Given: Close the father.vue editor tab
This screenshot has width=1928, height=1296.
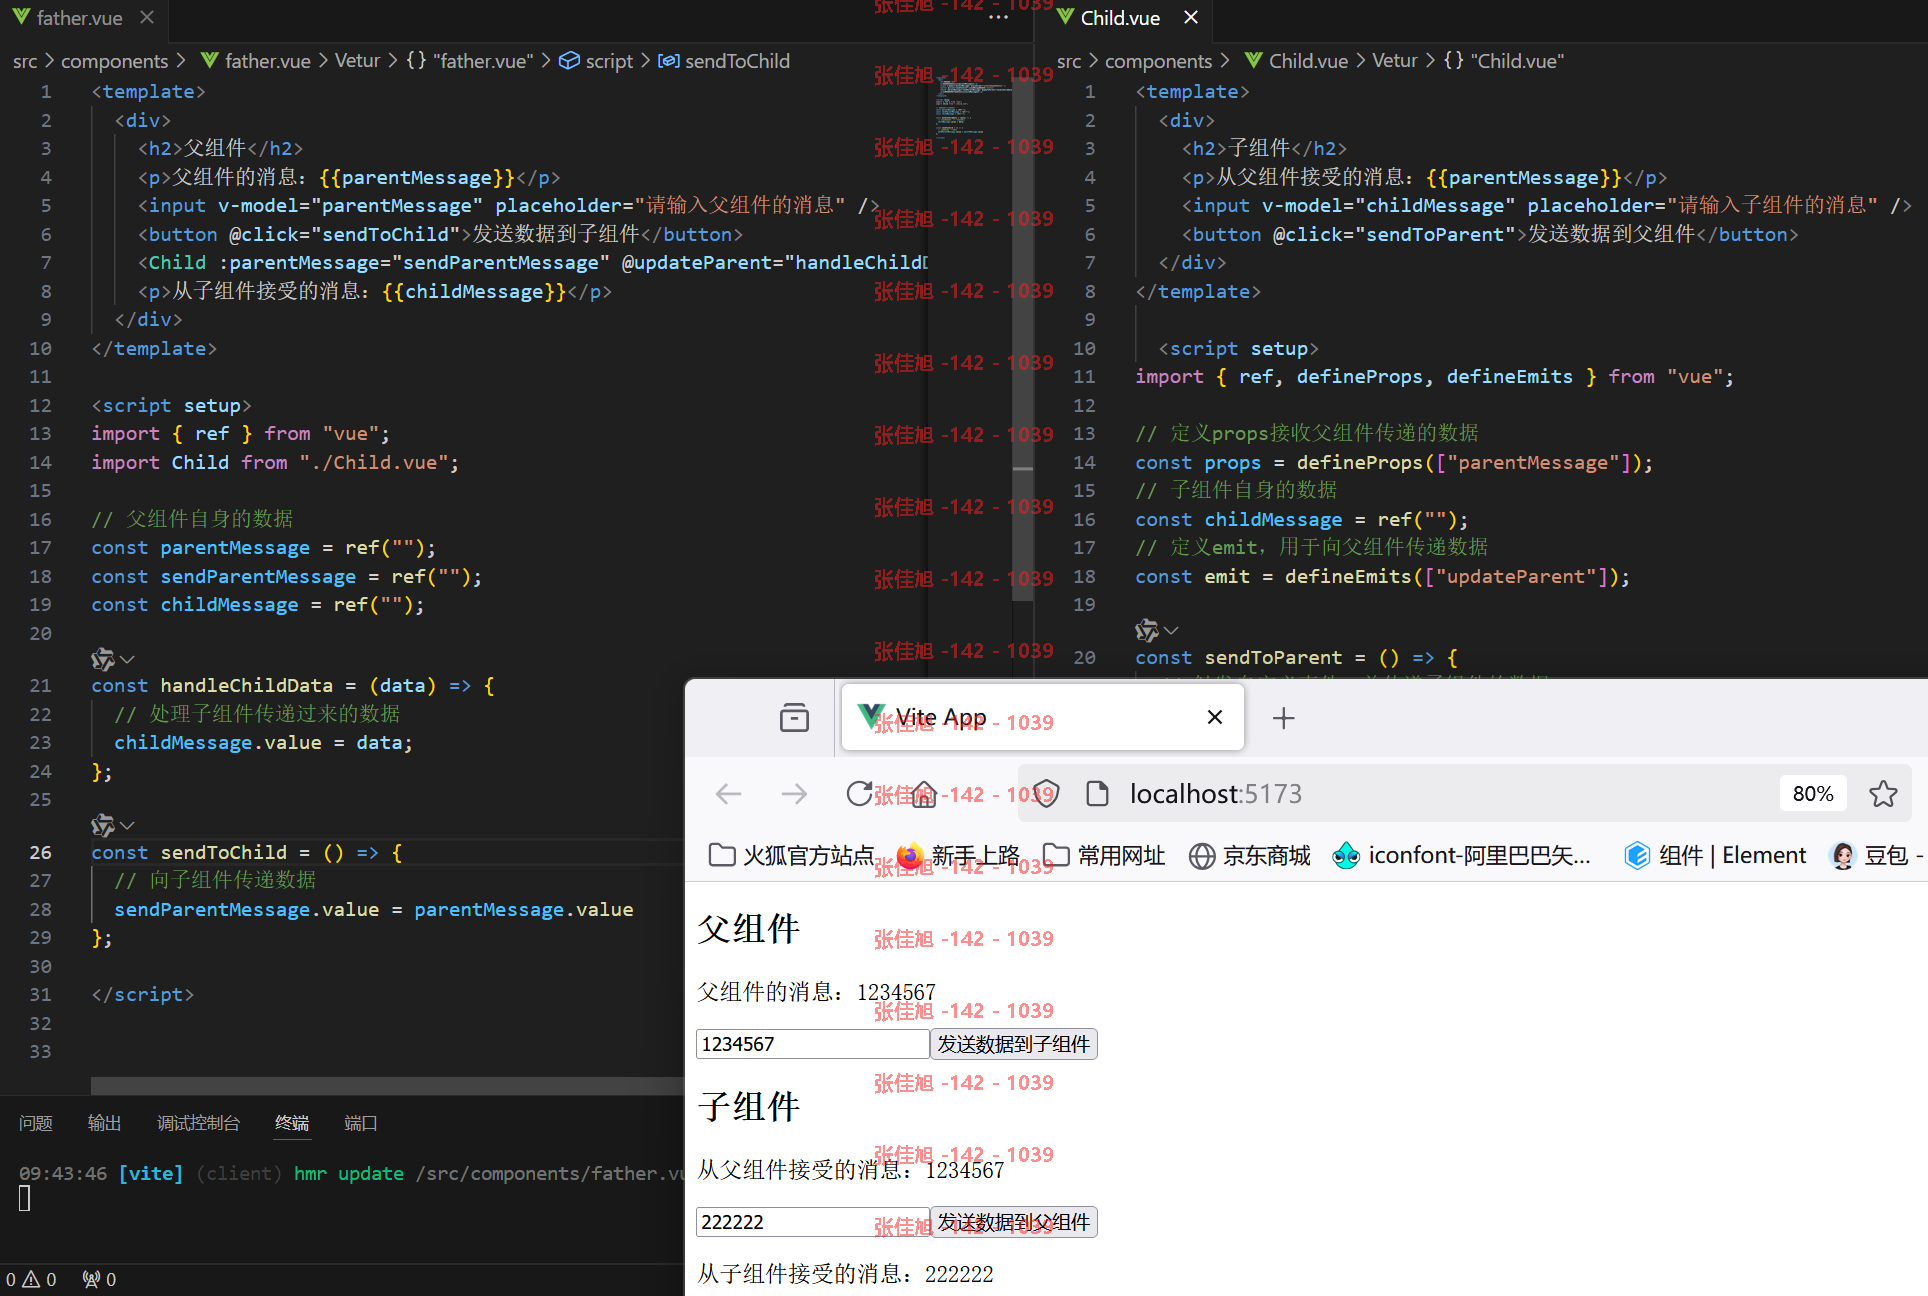Looking at the screenshot, I should coord(147,18).
